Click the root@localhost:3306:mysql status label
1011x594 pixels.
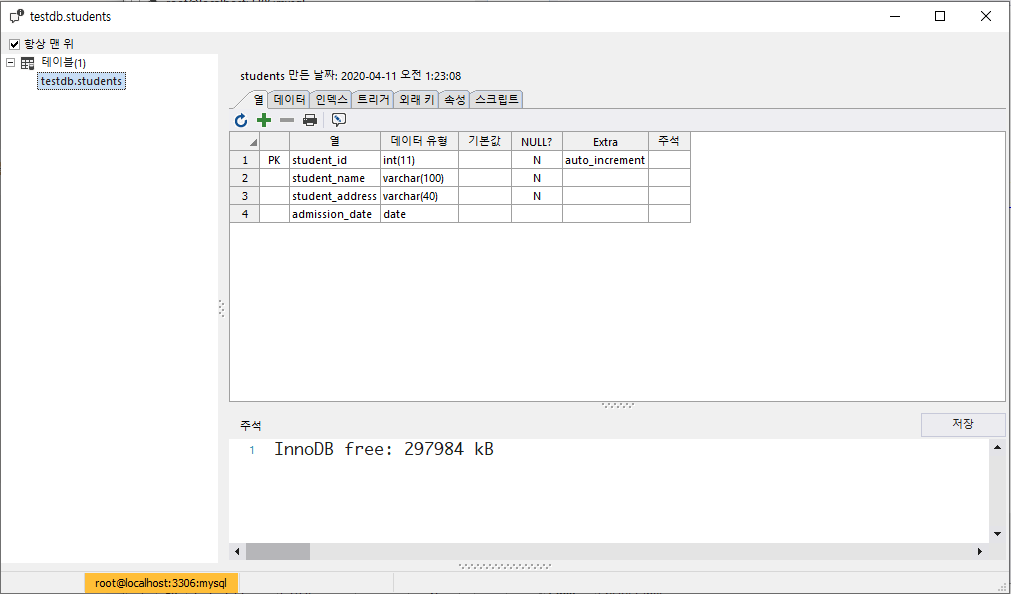(161, 583)
